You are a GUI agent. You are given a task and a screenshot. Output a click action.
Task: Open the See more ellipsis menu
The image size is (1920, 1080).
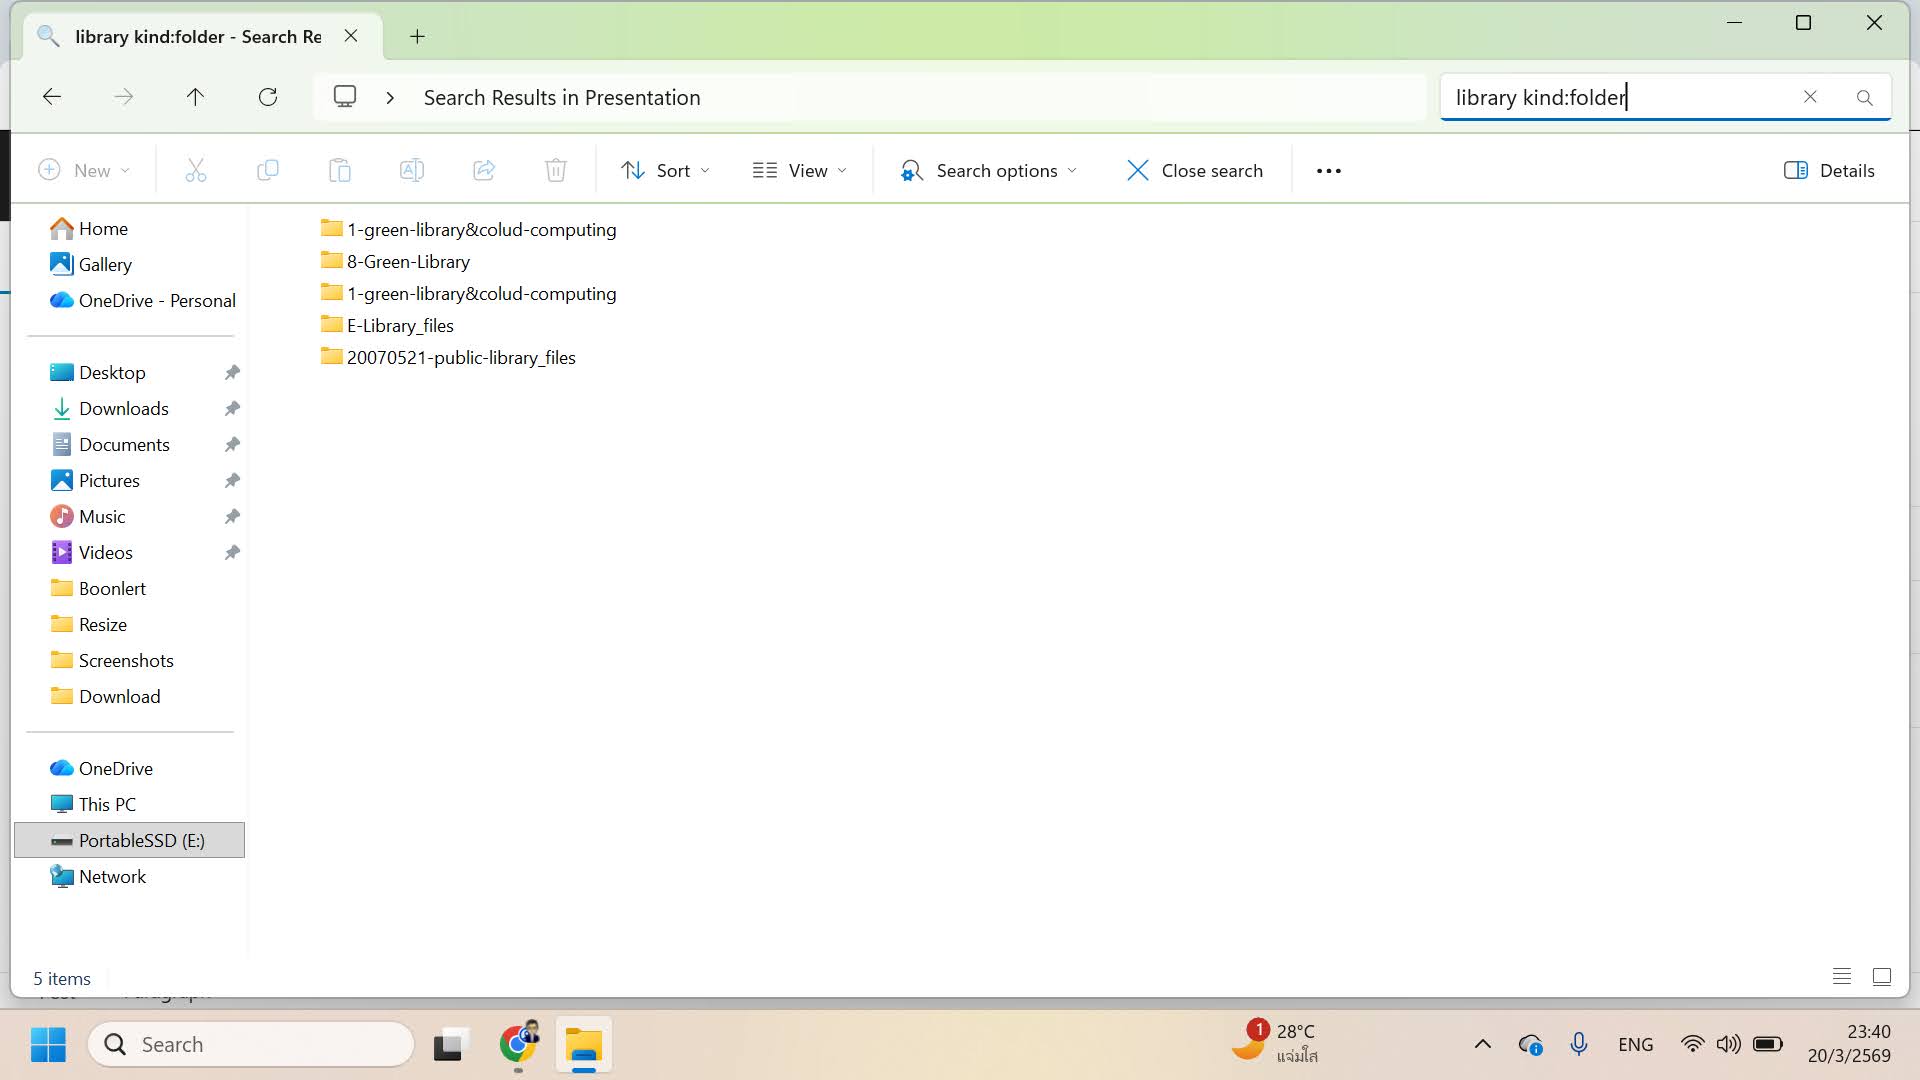[x=1329, y=171]
